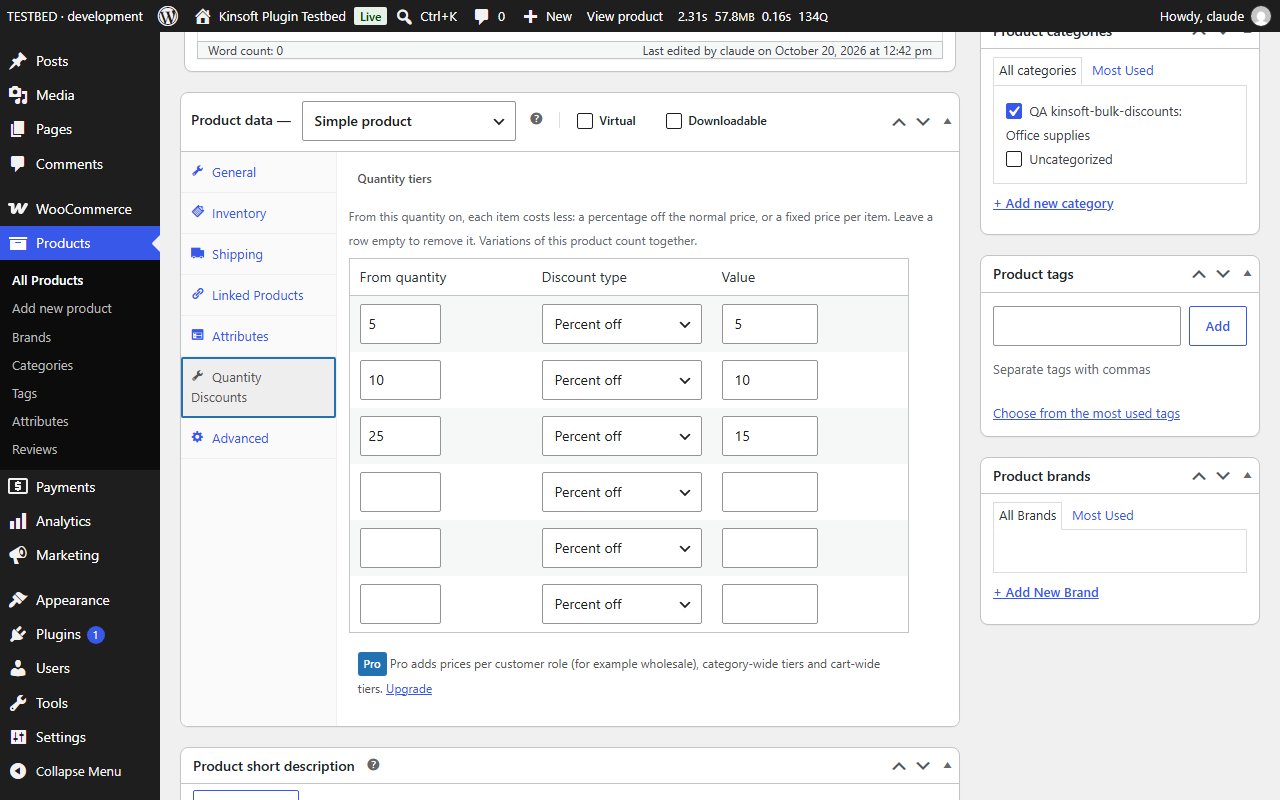Open discount type dropdown for quantity 10 row
The height and width of the screenshot is (800, 1280).
[x=622, y=380]
